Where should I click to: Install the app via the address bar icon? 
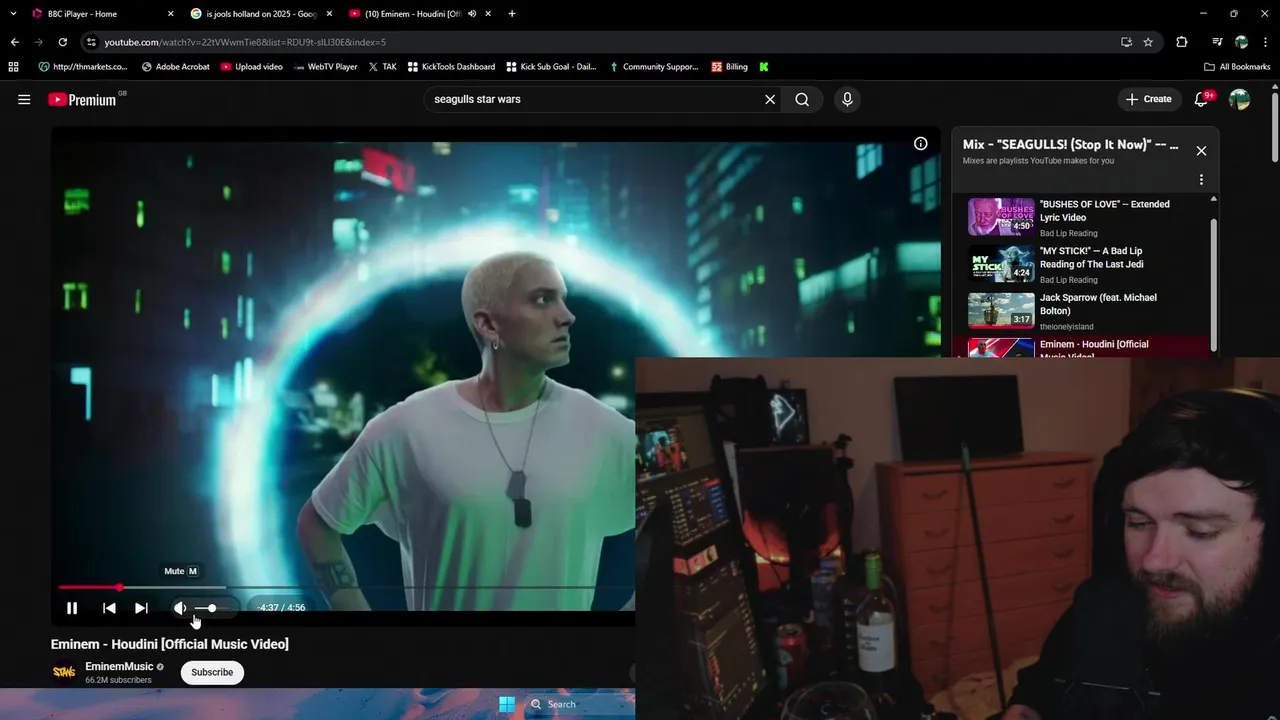[x=1126, y=42]
